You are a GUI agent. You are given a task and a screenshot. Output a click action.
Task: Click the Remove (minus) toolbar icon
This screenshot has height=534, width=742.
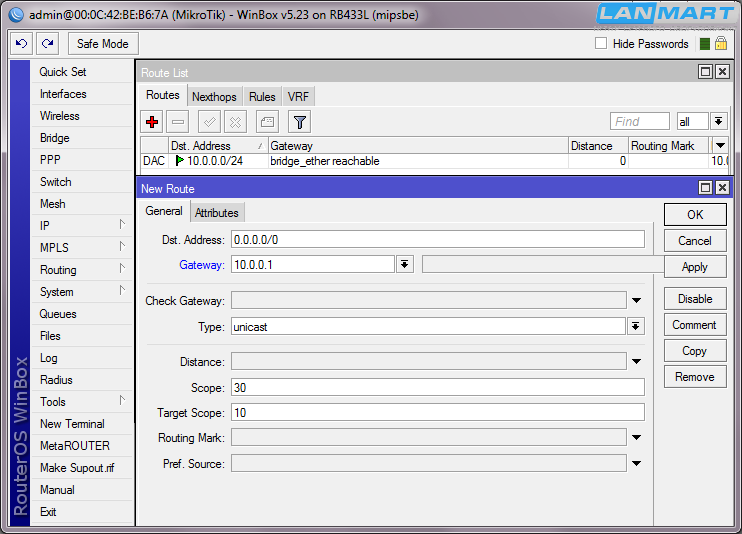178,122
